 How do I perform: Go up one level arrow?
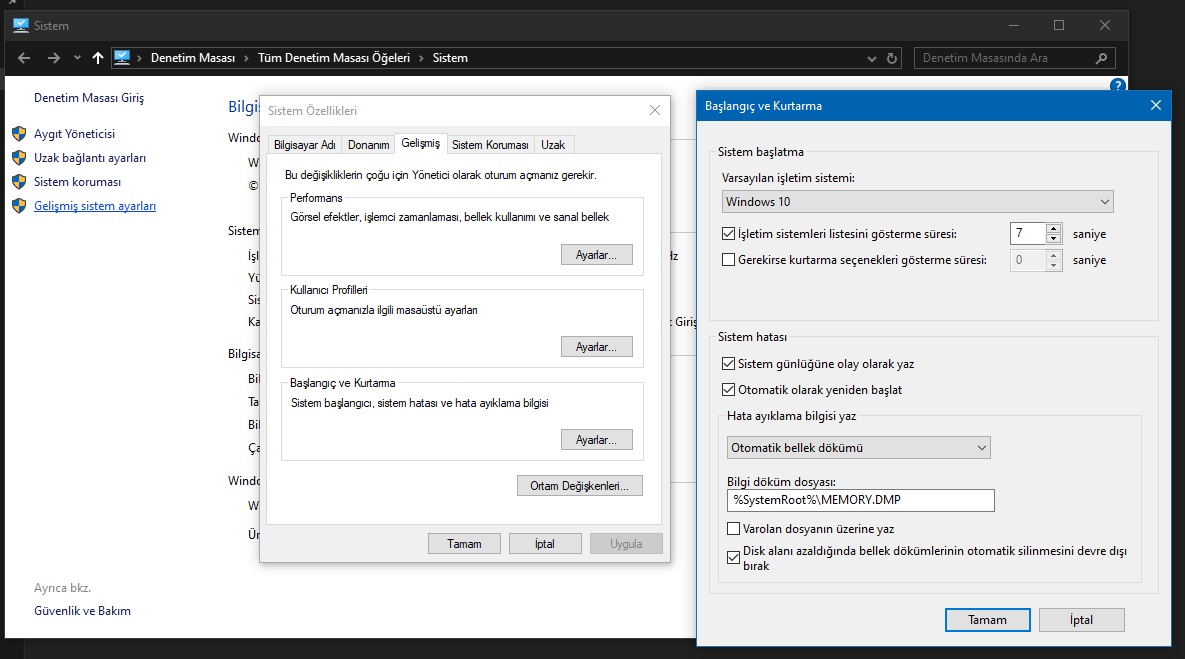pos(97,58)
